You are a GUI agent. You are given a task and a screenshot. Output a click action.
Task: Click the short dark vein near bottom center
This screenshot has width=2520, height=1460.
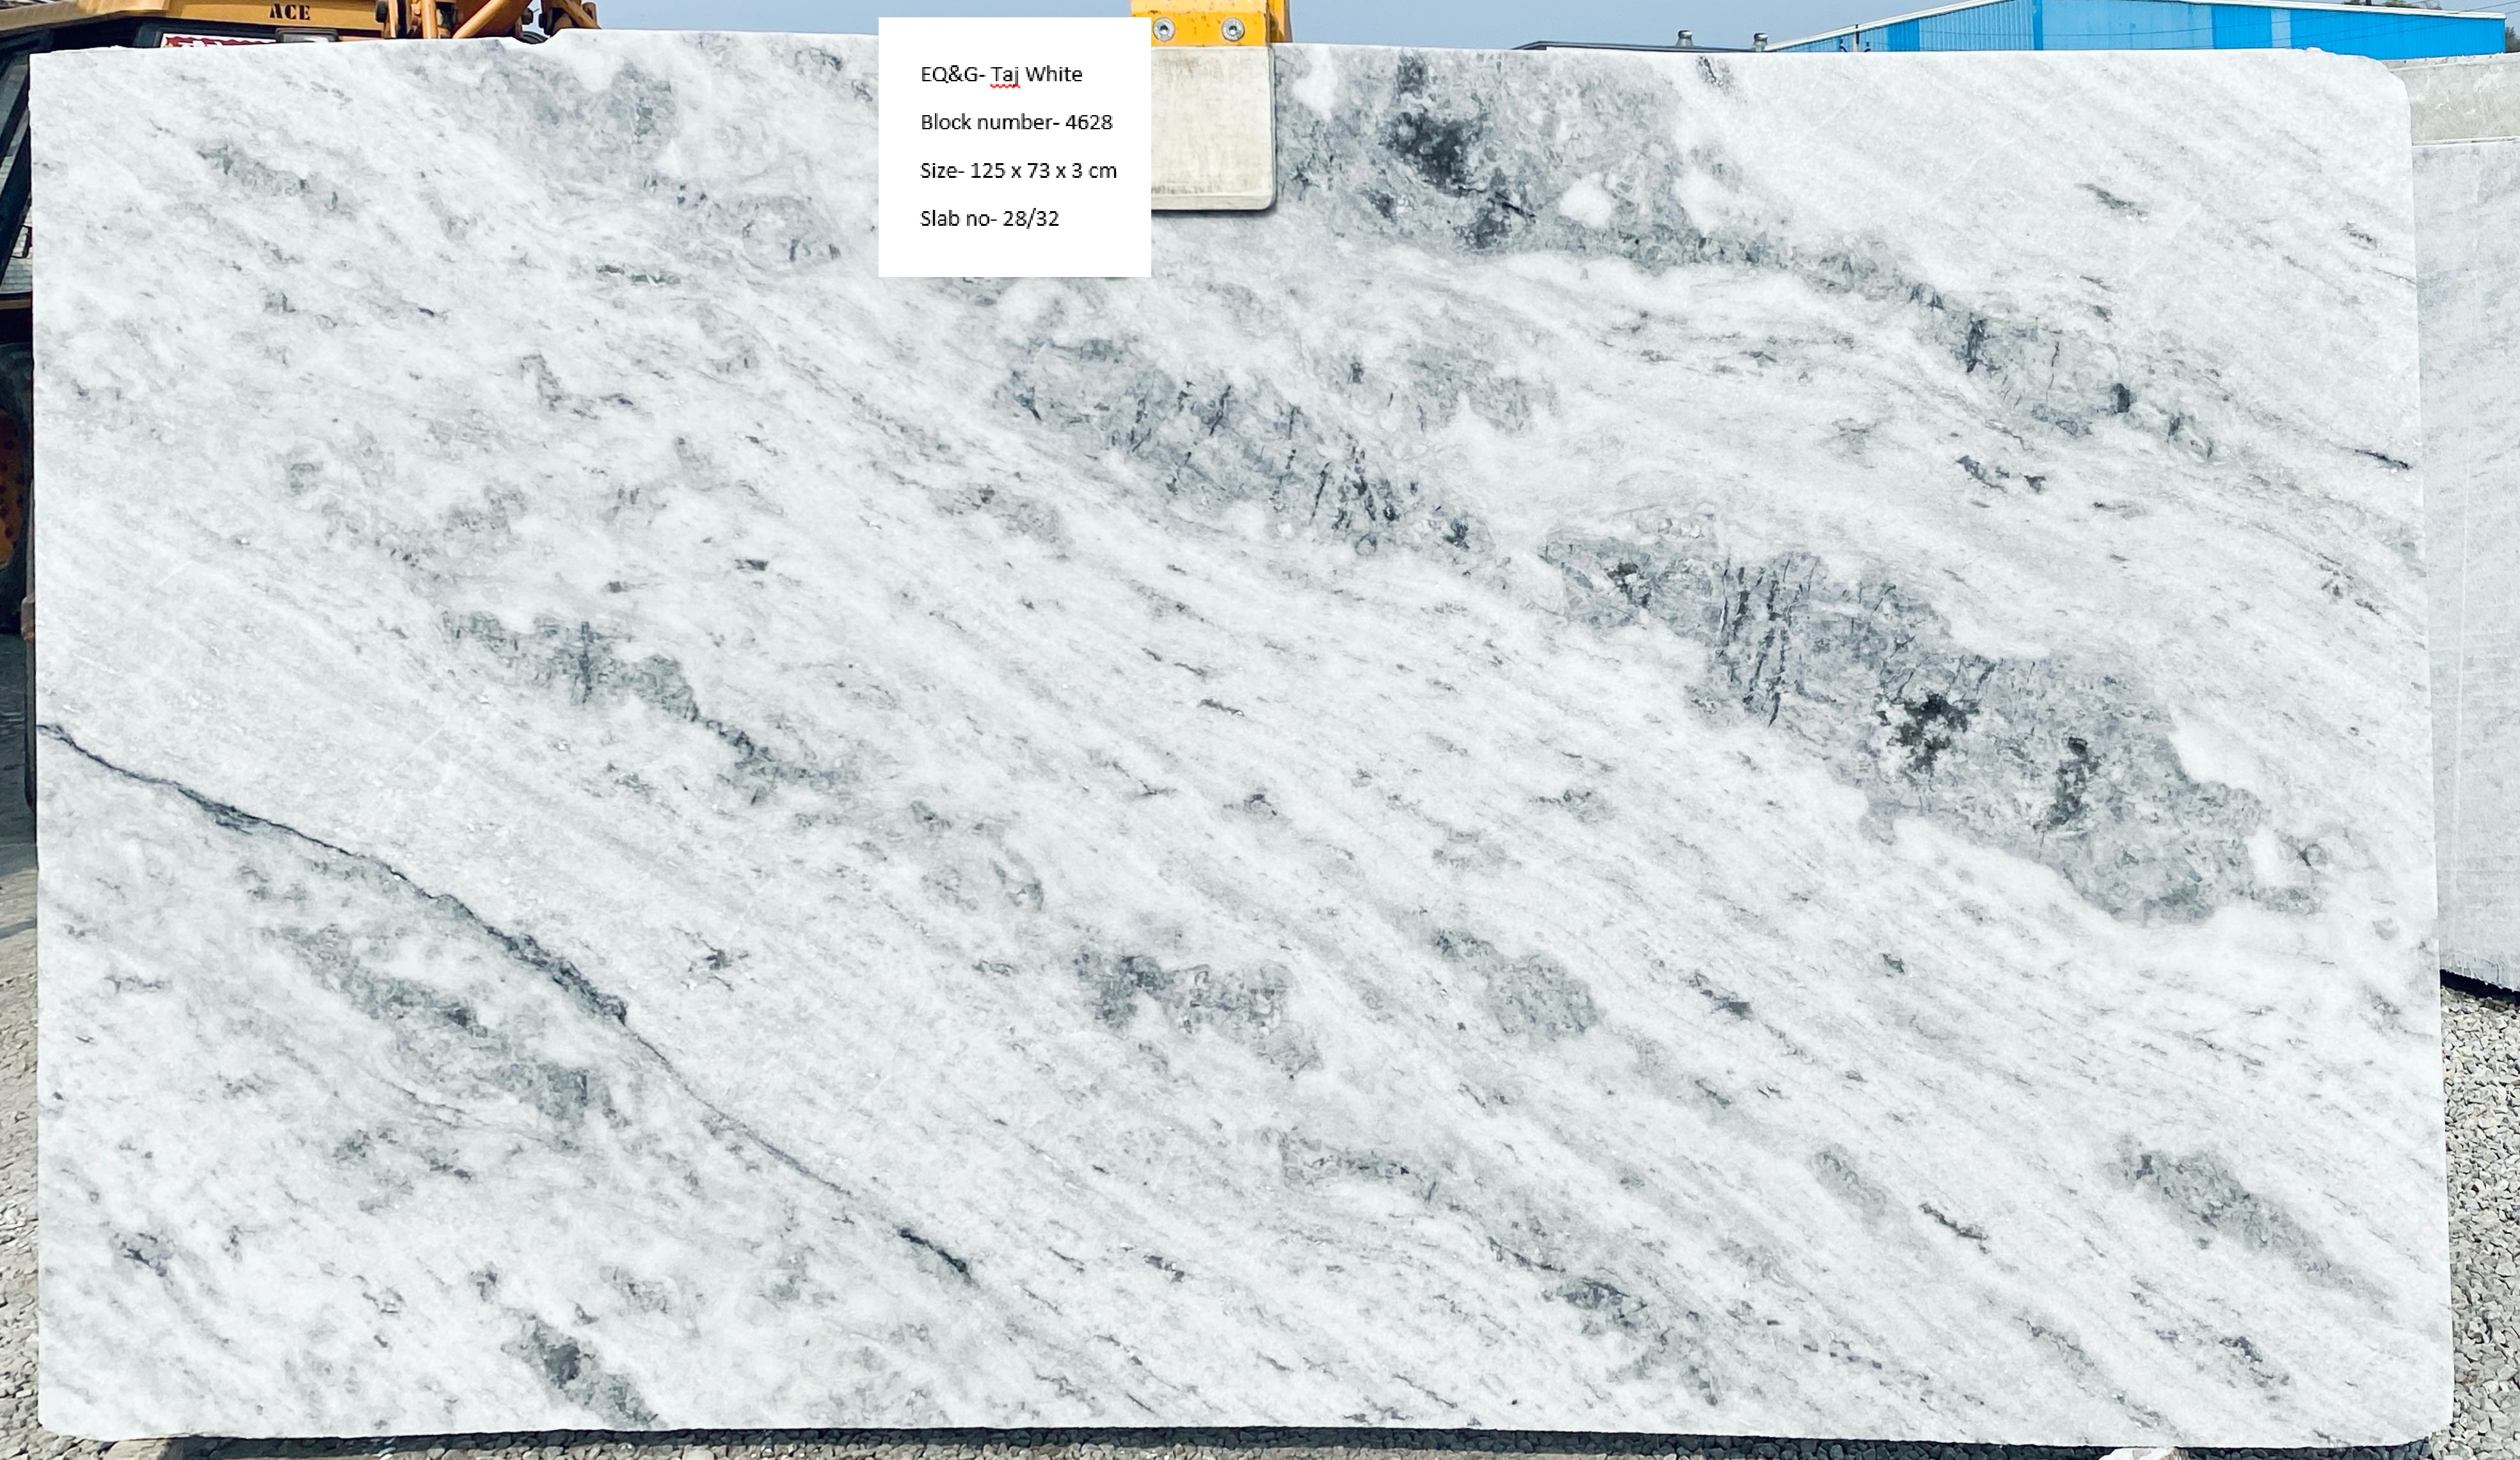pos(935,1250)
